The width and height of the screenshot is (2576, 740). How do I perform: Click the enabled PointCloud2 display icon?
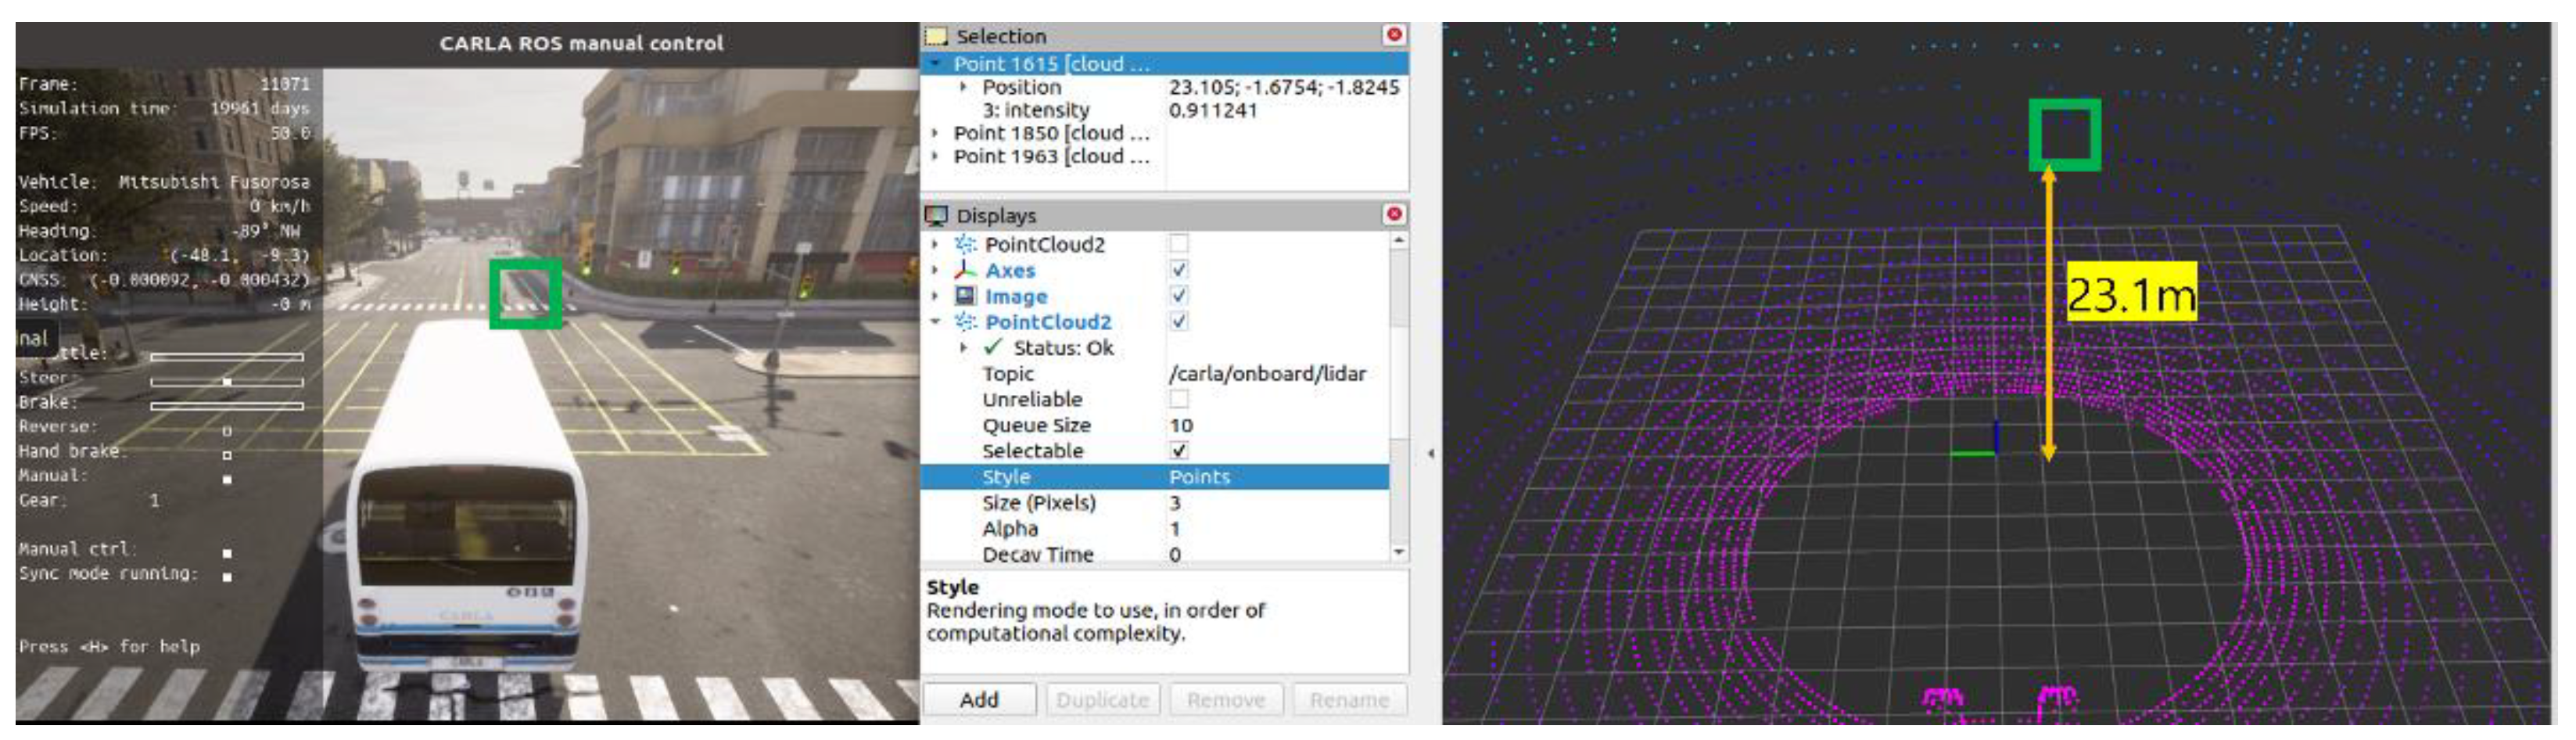[x=965, y=322]
